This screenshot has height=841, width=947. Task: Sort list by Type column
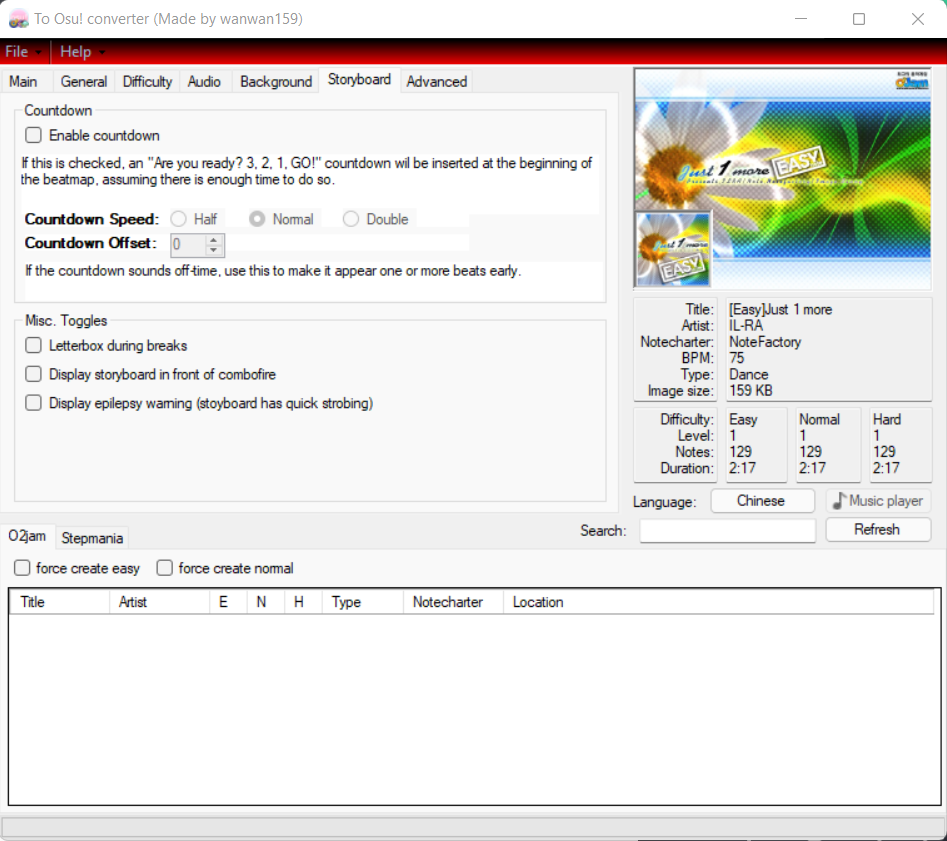362,602
